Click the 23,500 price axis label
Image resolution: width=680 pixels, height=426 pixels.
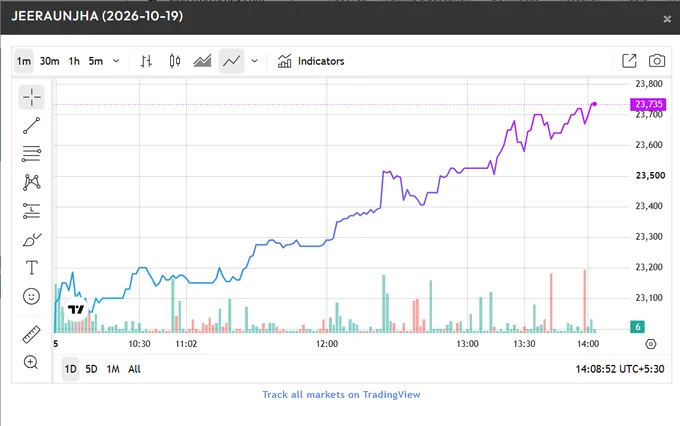pos(650,176)
